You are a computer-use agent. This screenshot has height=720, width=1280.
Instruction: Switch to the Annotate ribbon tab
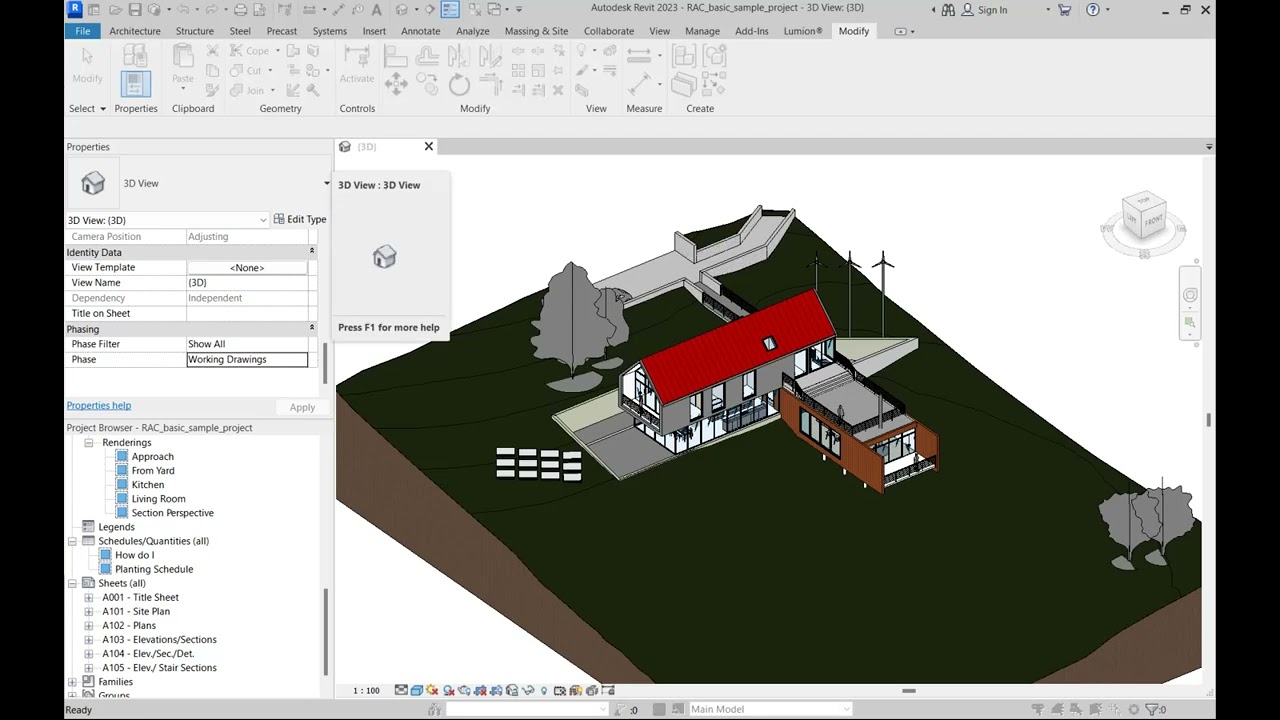[x=420, y=31]
